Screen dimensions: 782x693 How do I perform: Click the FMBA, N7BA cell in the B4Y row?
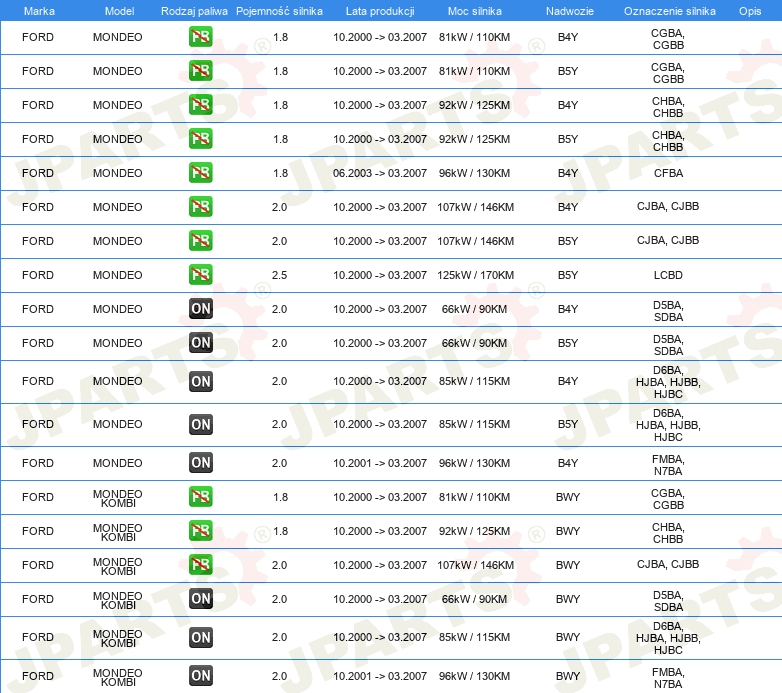[668, 465]
